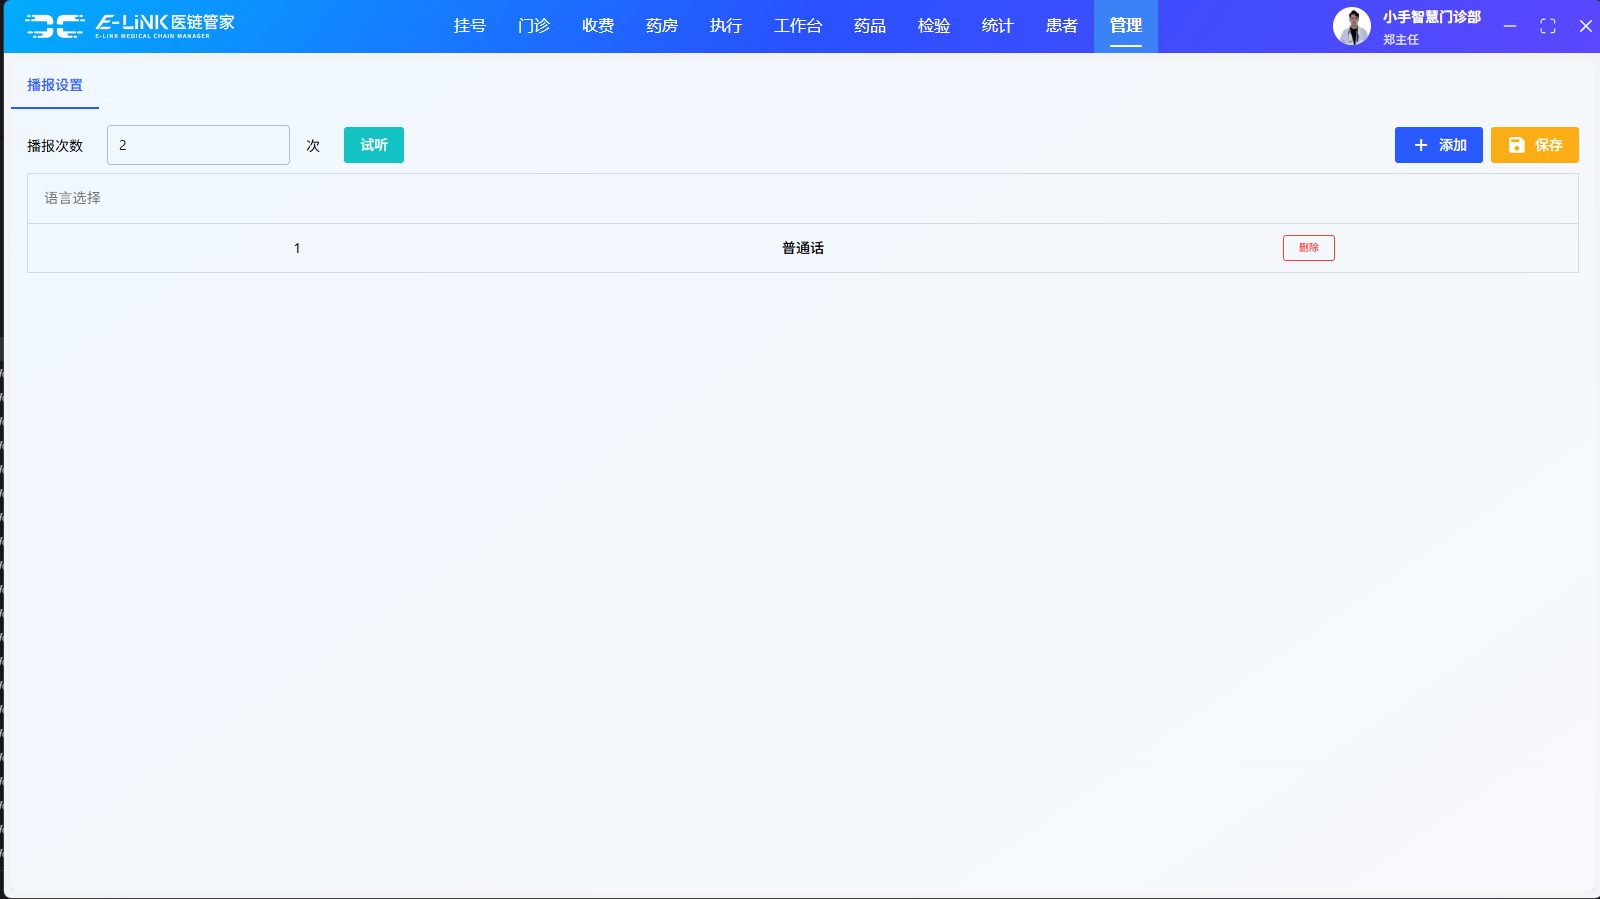Open the 药房 menu
Image resolution: width=1600 pixels, height=899 pixels.
(x=661, y=26)
